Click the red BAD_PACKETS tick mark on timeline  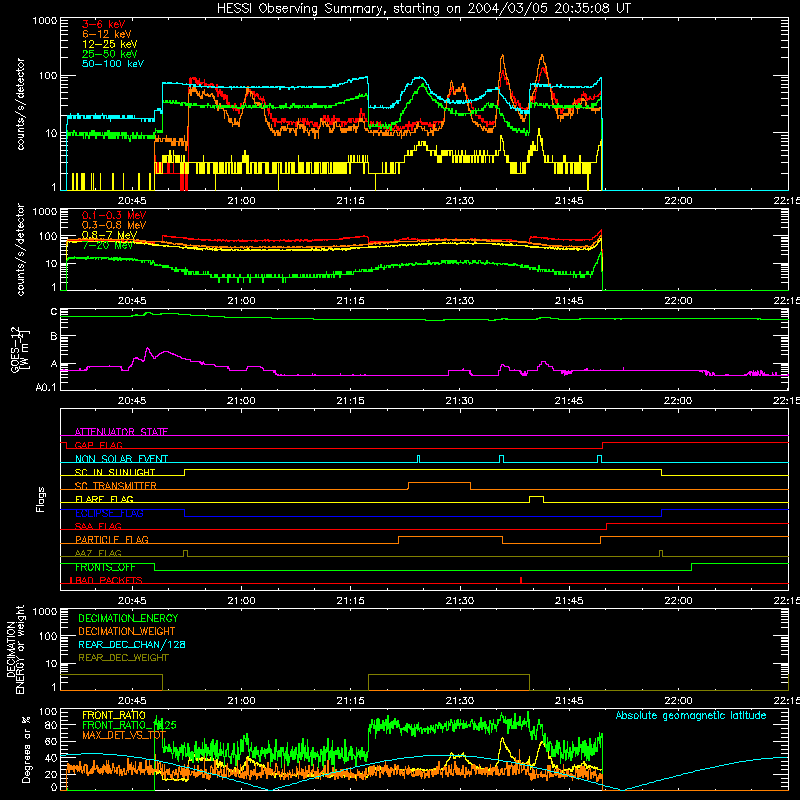tap(520, 580)
